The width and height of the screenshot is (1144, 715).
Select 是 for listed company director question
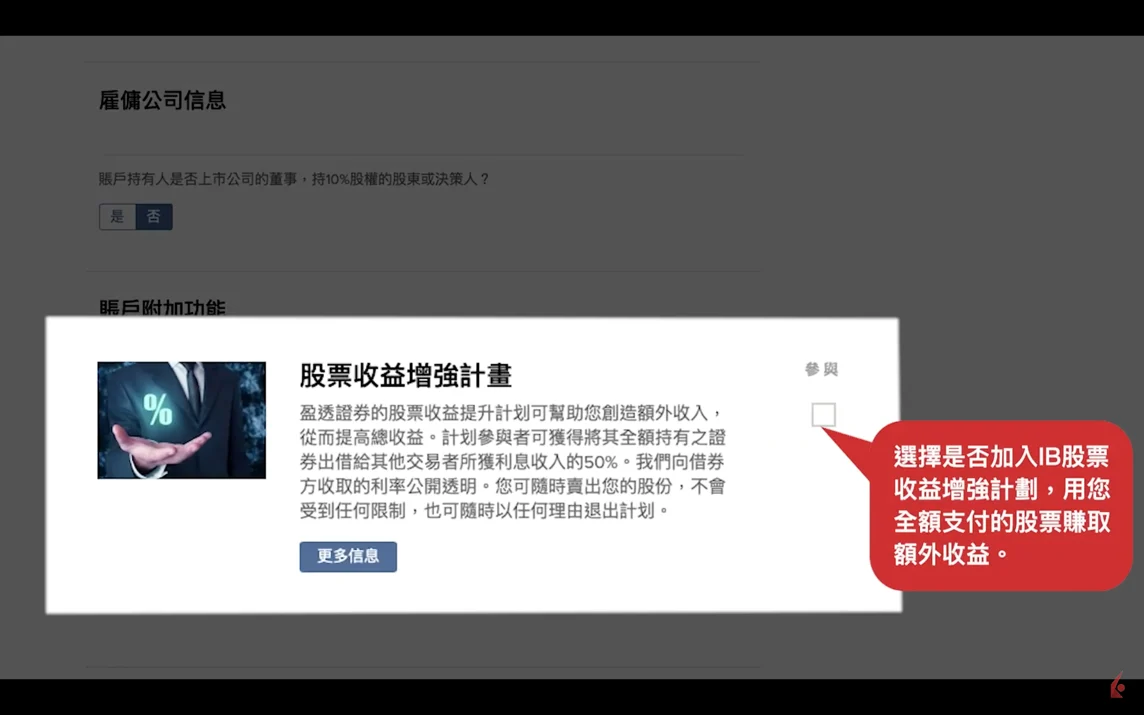(117, 217)
